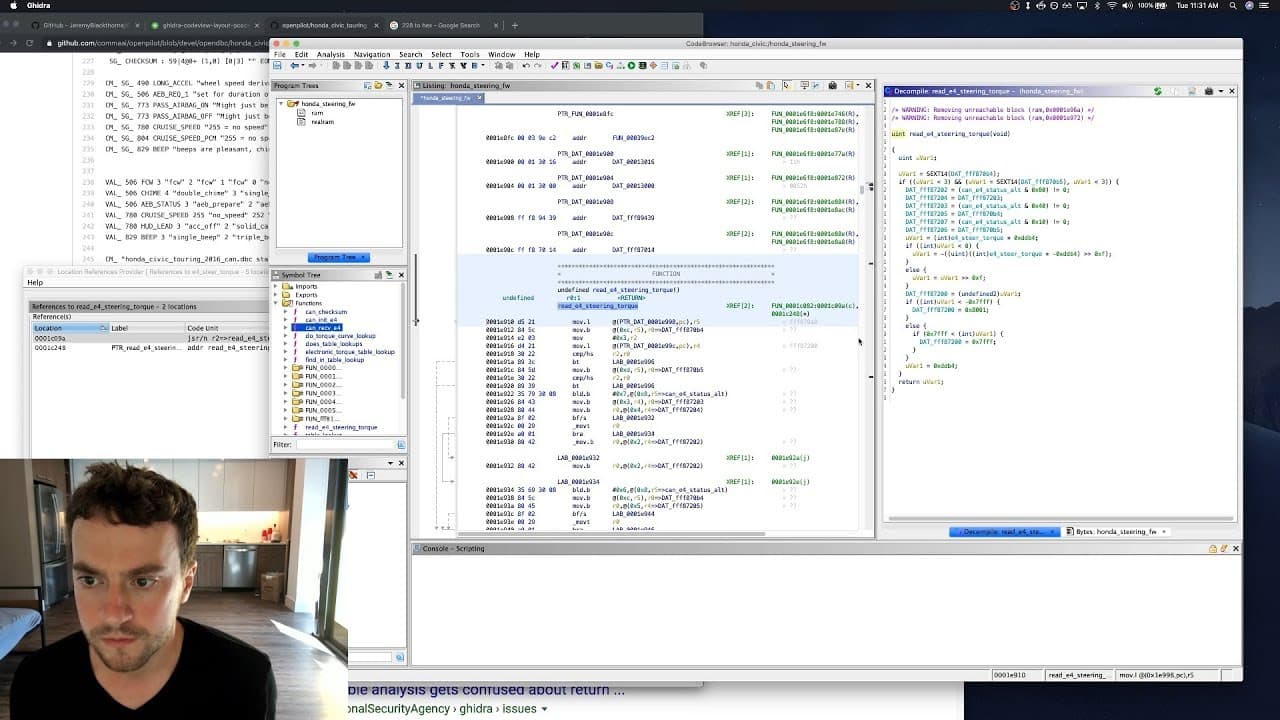Click the open folder icon in Program Trees header
Viewport: 1280px width, 720px height.
pyautogui.click(x=379, y=85)
